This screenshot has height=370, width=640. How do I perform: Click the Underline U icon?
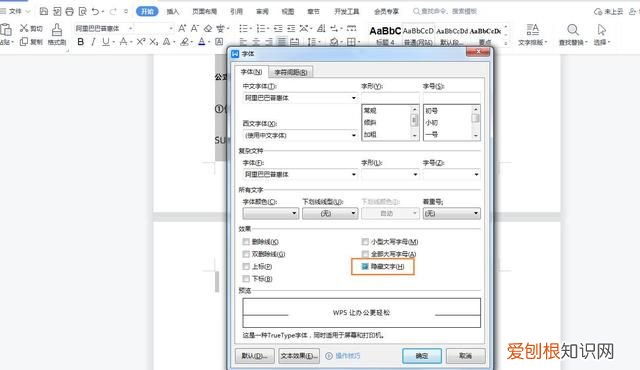pyautogui.click(x=106, y=42)
